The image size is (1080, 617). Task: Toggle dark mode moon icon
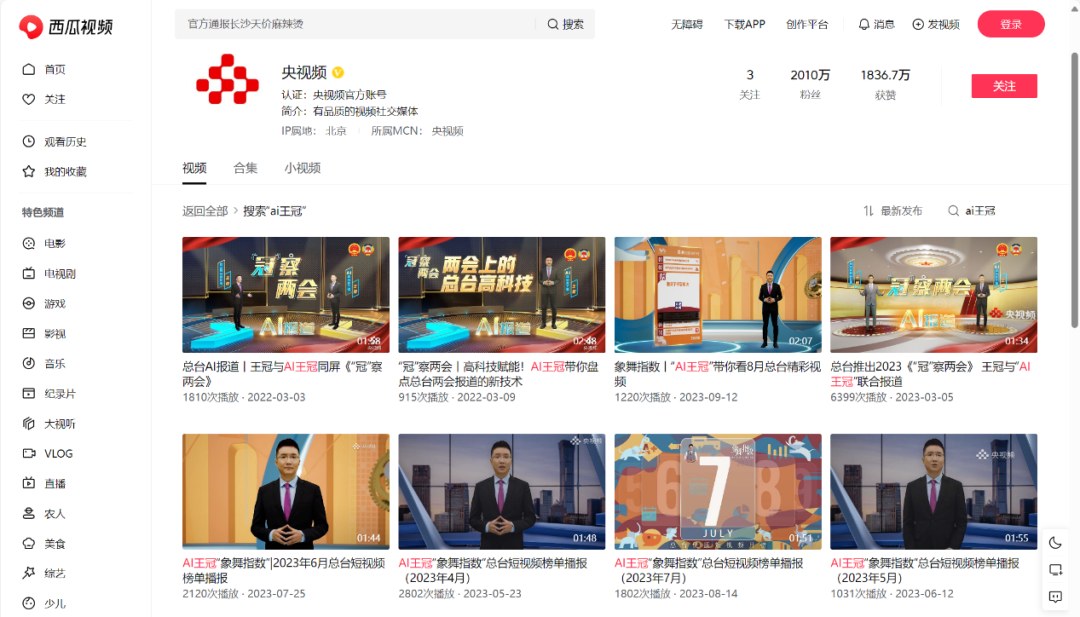tap(1055, 543)
